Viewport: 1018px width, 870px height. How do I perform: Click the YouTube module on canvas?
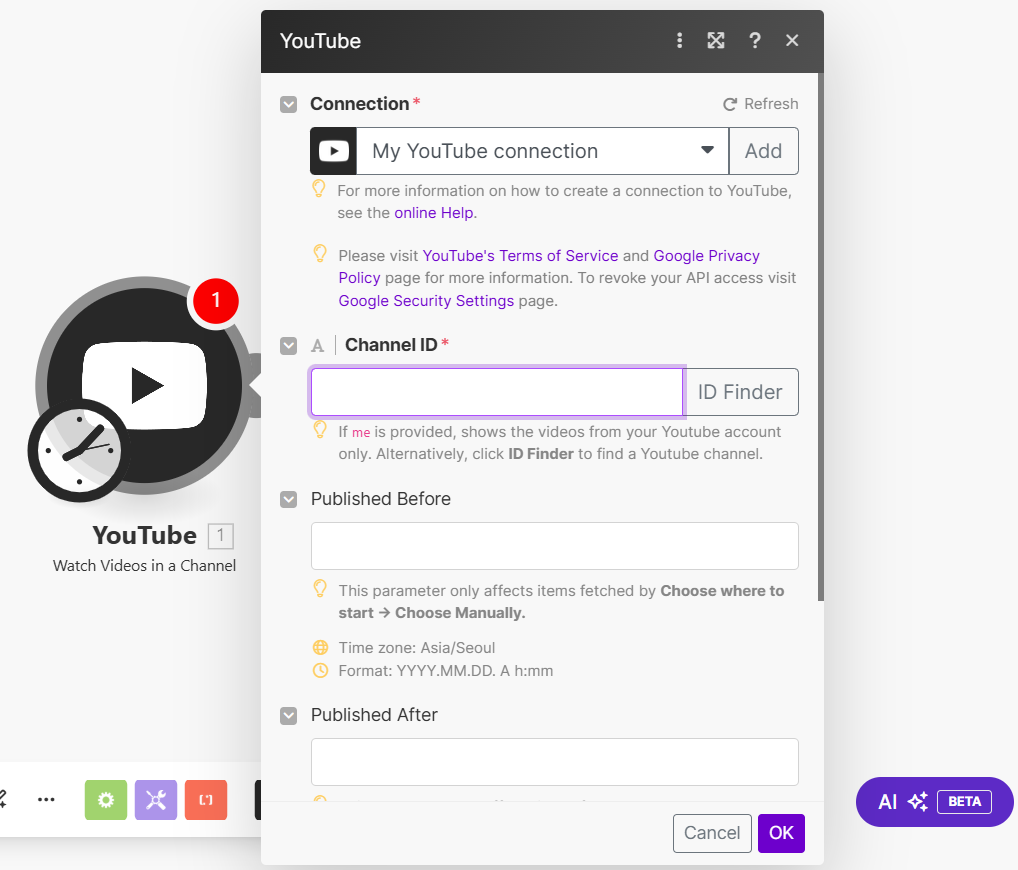pyautogui.click(x=144, y=386)
